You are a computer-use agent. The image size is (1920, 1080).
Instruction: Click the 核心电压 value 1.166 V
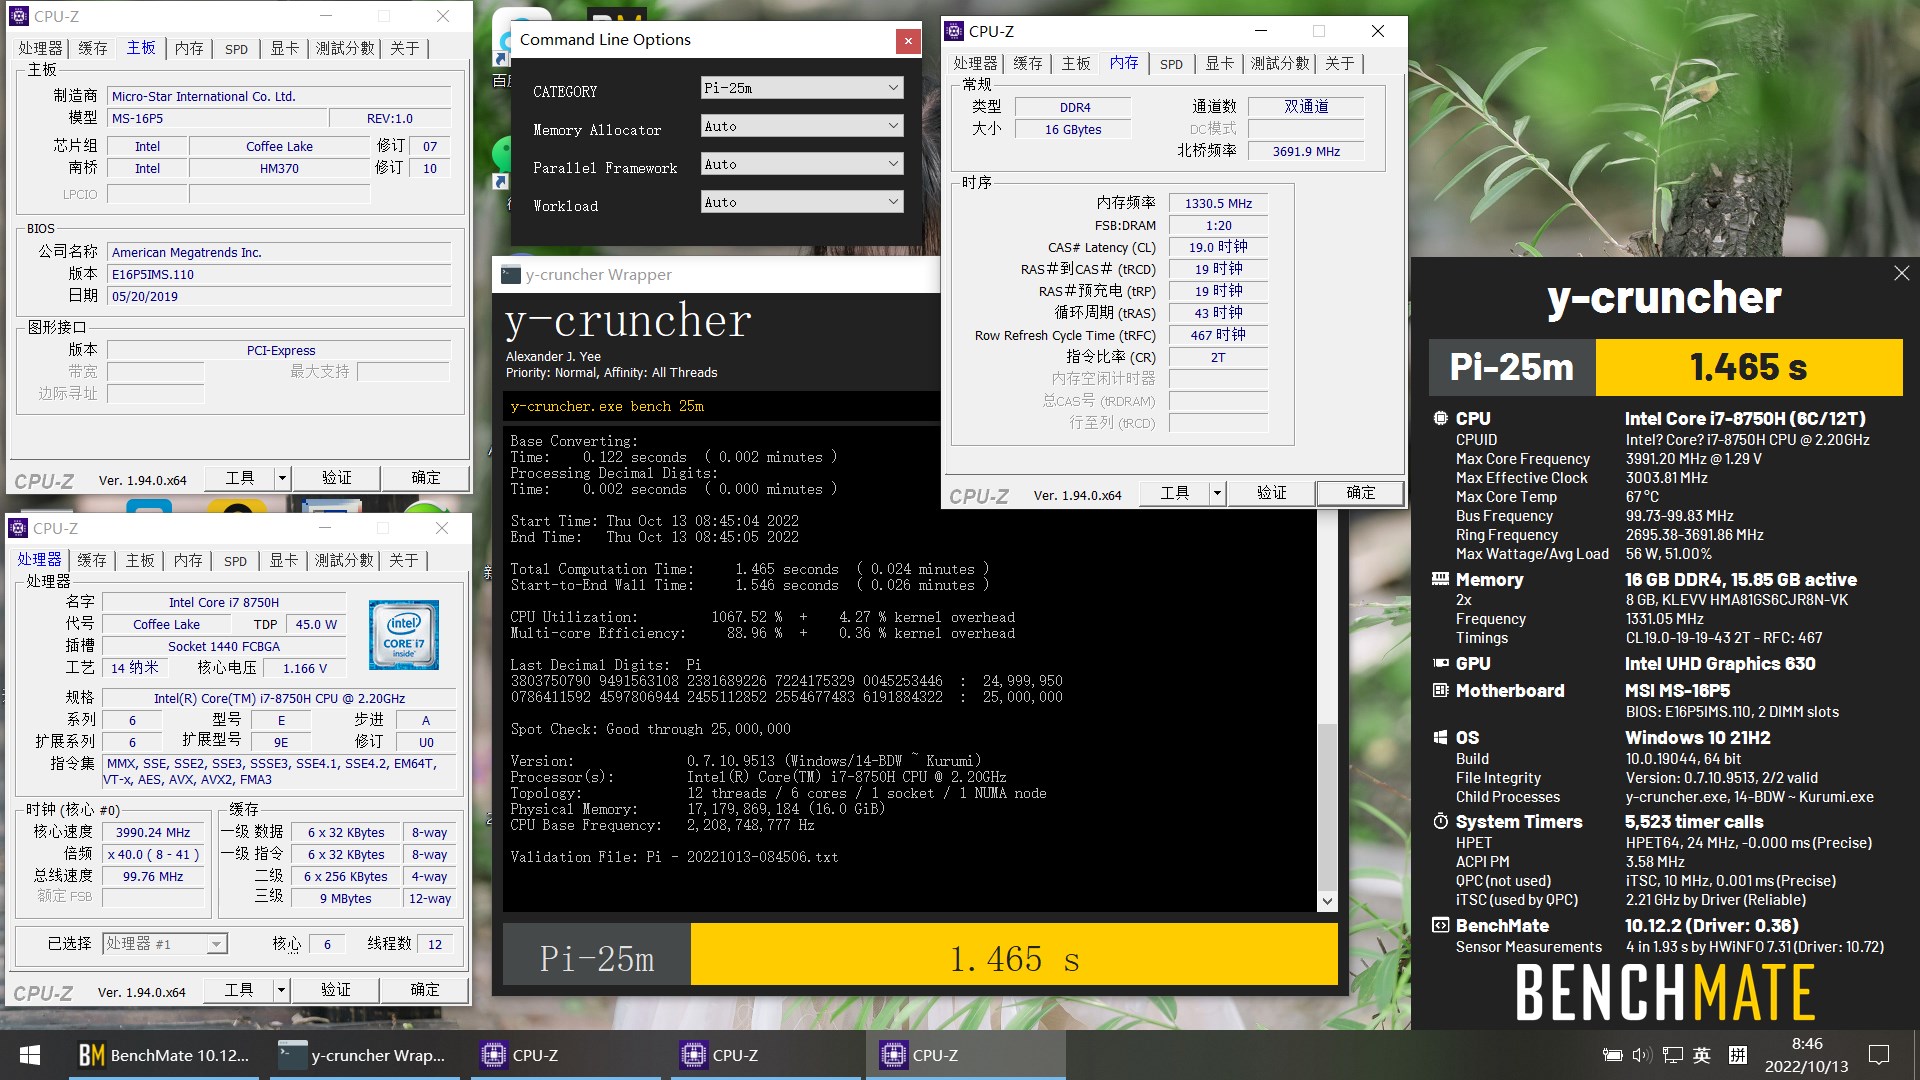(x=305, y=668)
